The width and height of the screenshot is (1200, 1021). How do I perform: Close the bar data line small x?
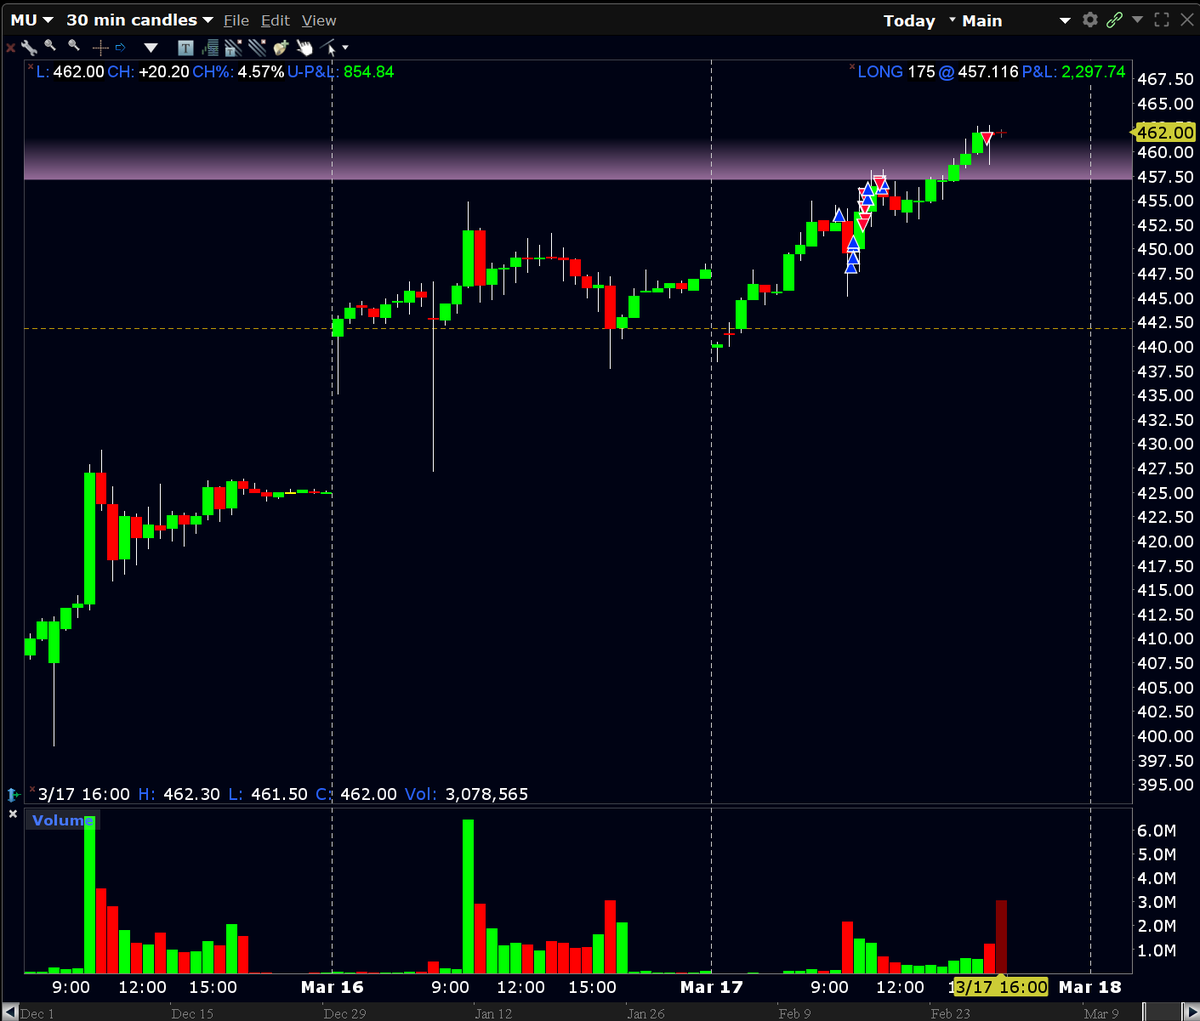tap(31, 789)
